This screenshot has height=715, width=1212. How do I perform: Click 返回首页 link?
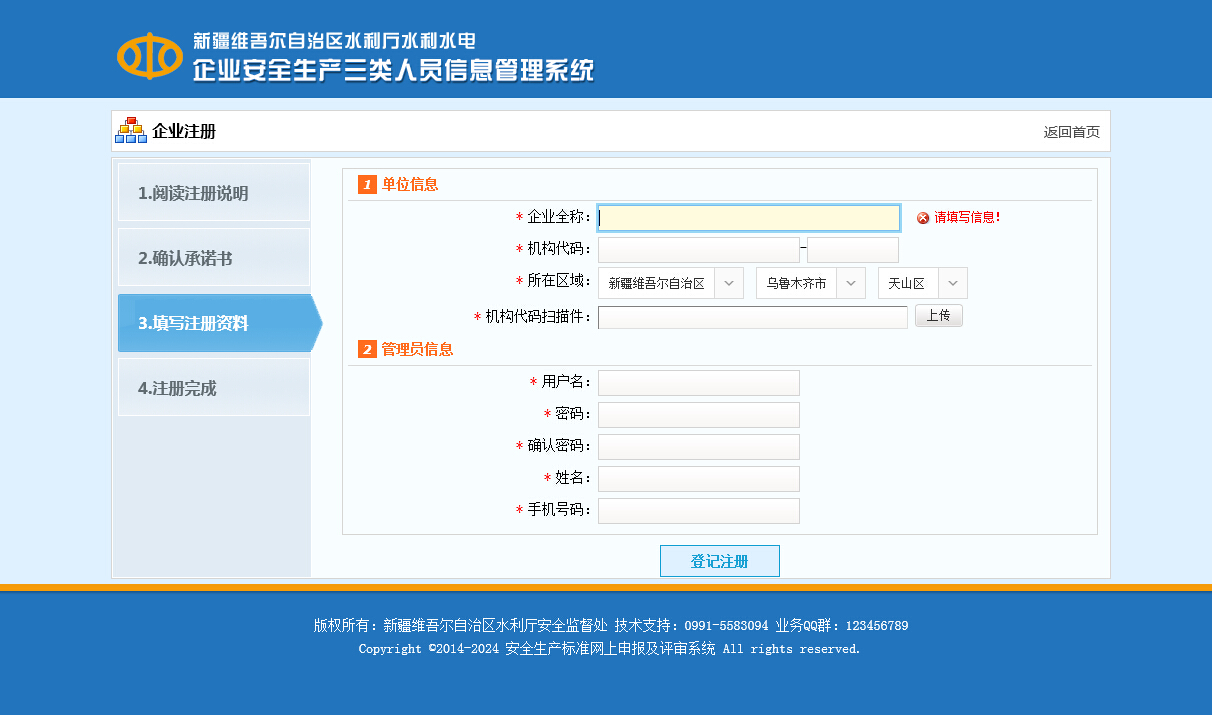click(1071, 132)
